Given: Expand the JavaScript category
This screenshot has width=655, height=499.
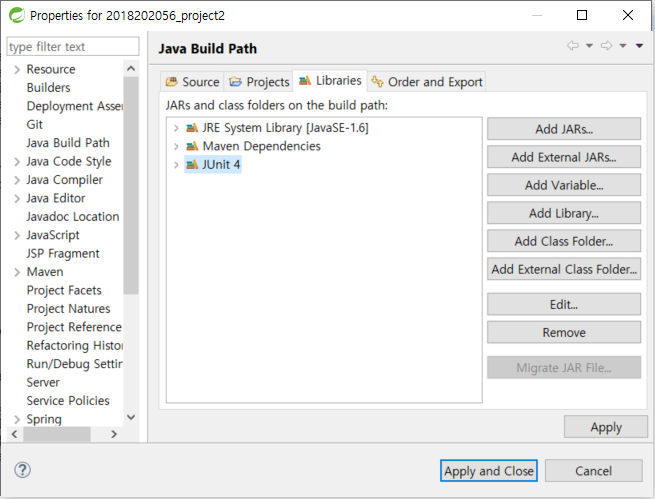Looking at the screenshot, I should point(17,235).
